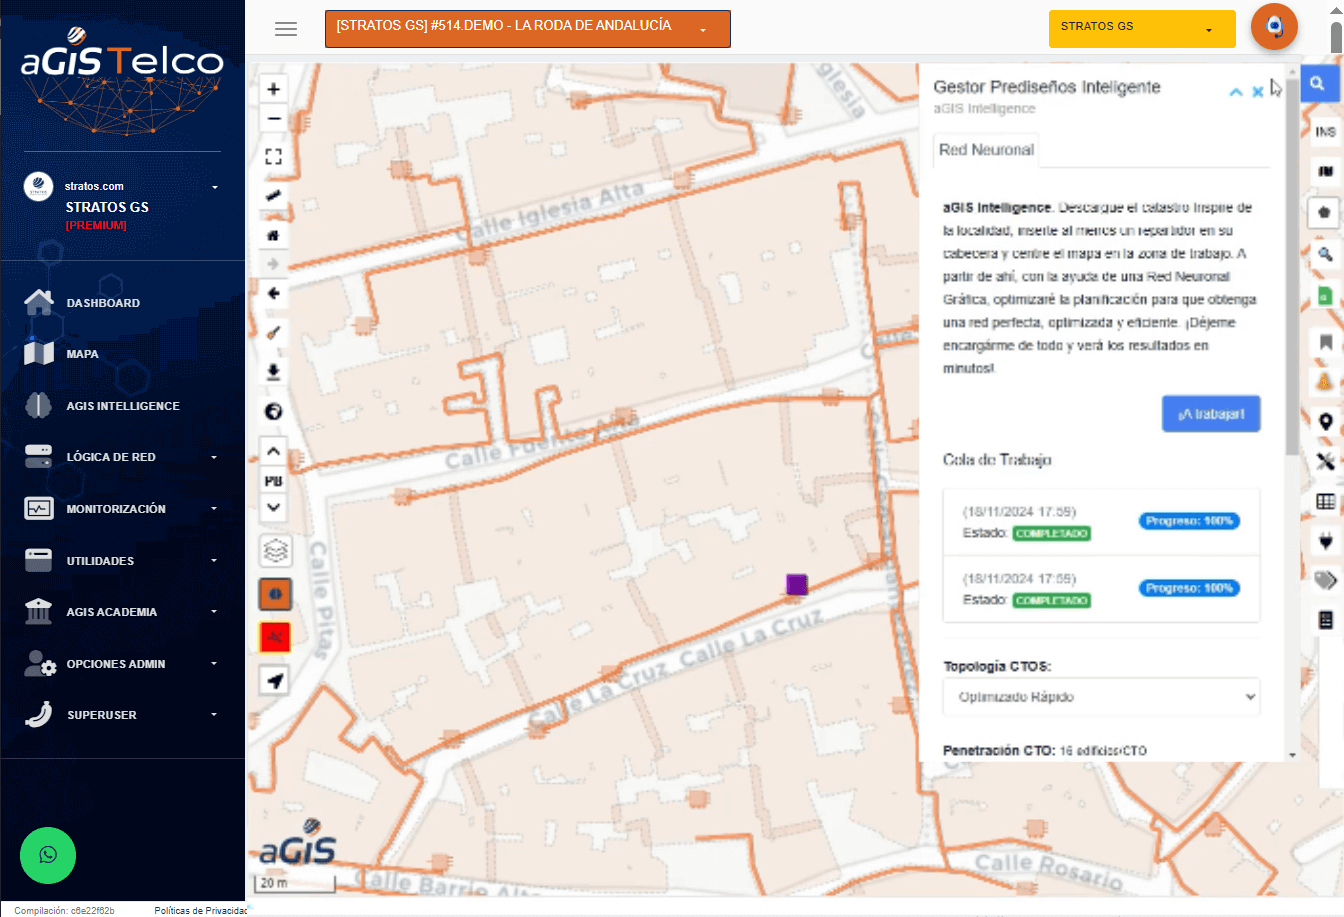Click the geolocation arrow icon
The height and width of the screenshot is (917, 1344).
275,681
